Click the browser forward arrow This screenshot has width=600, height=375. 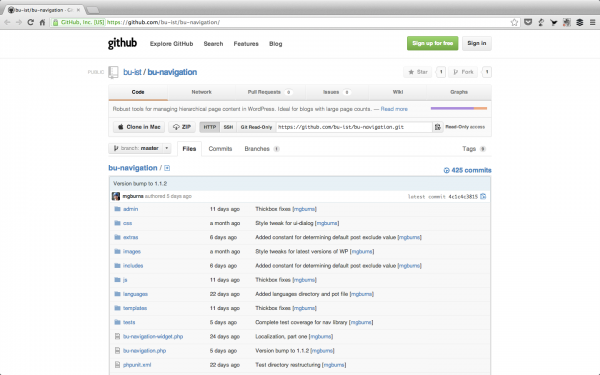(x=19, y=22)
